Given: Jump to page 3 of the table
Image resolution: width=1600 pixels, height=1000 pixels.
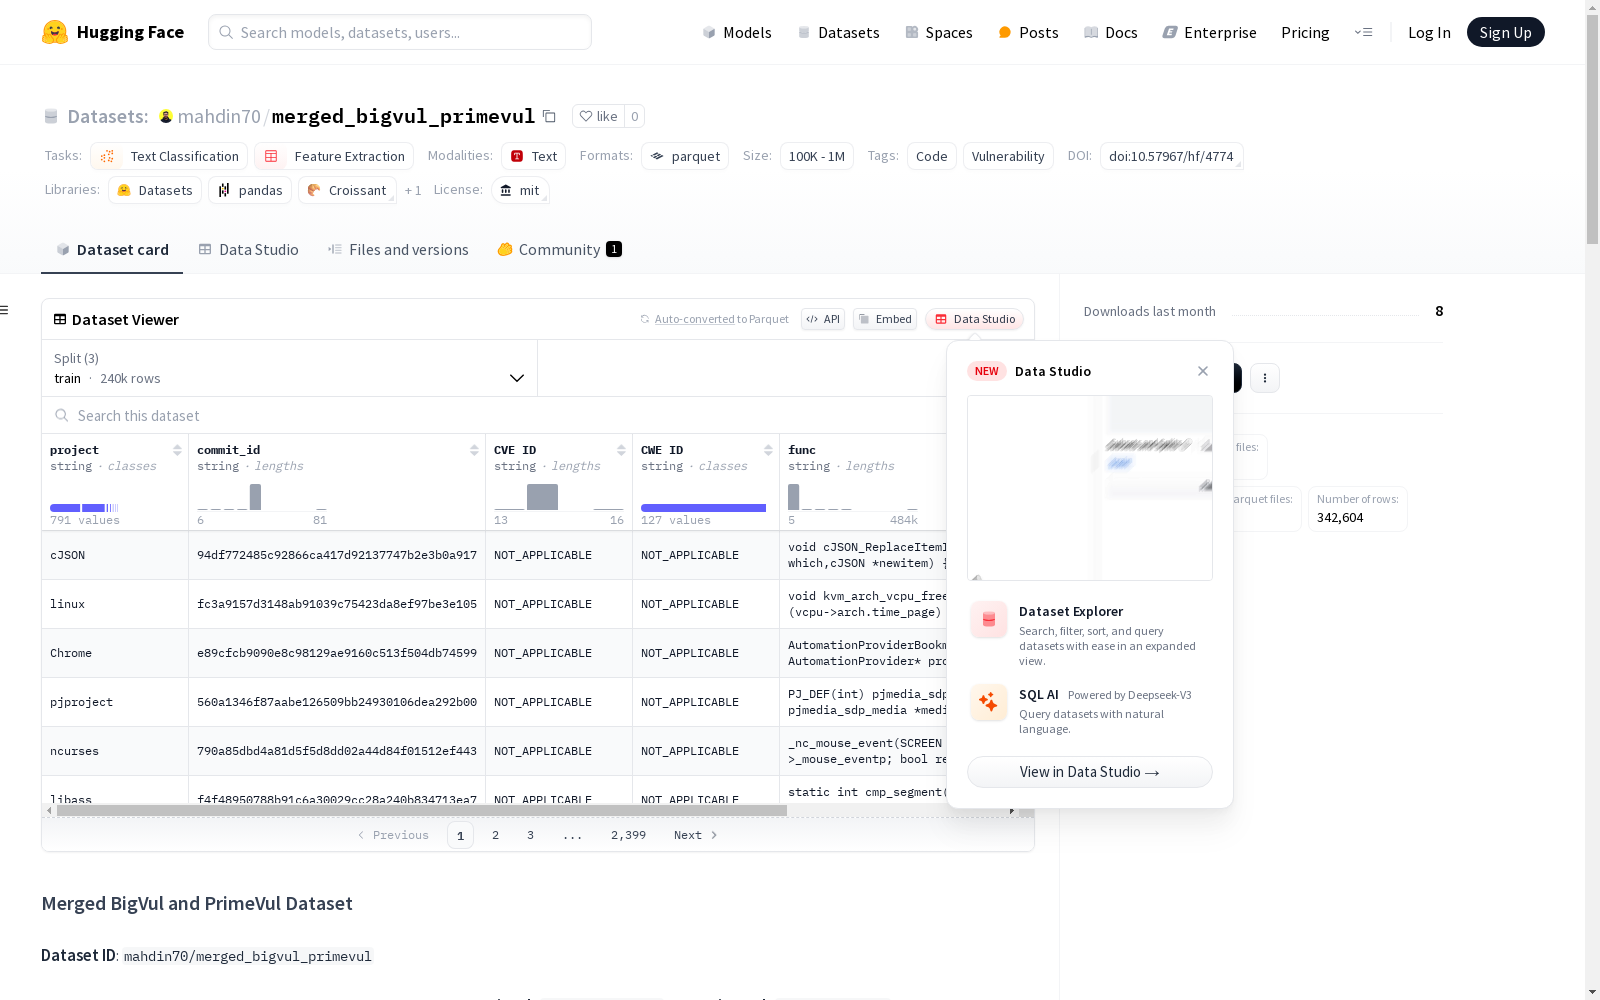Looking at the screenshot, I should click(530, 835).
